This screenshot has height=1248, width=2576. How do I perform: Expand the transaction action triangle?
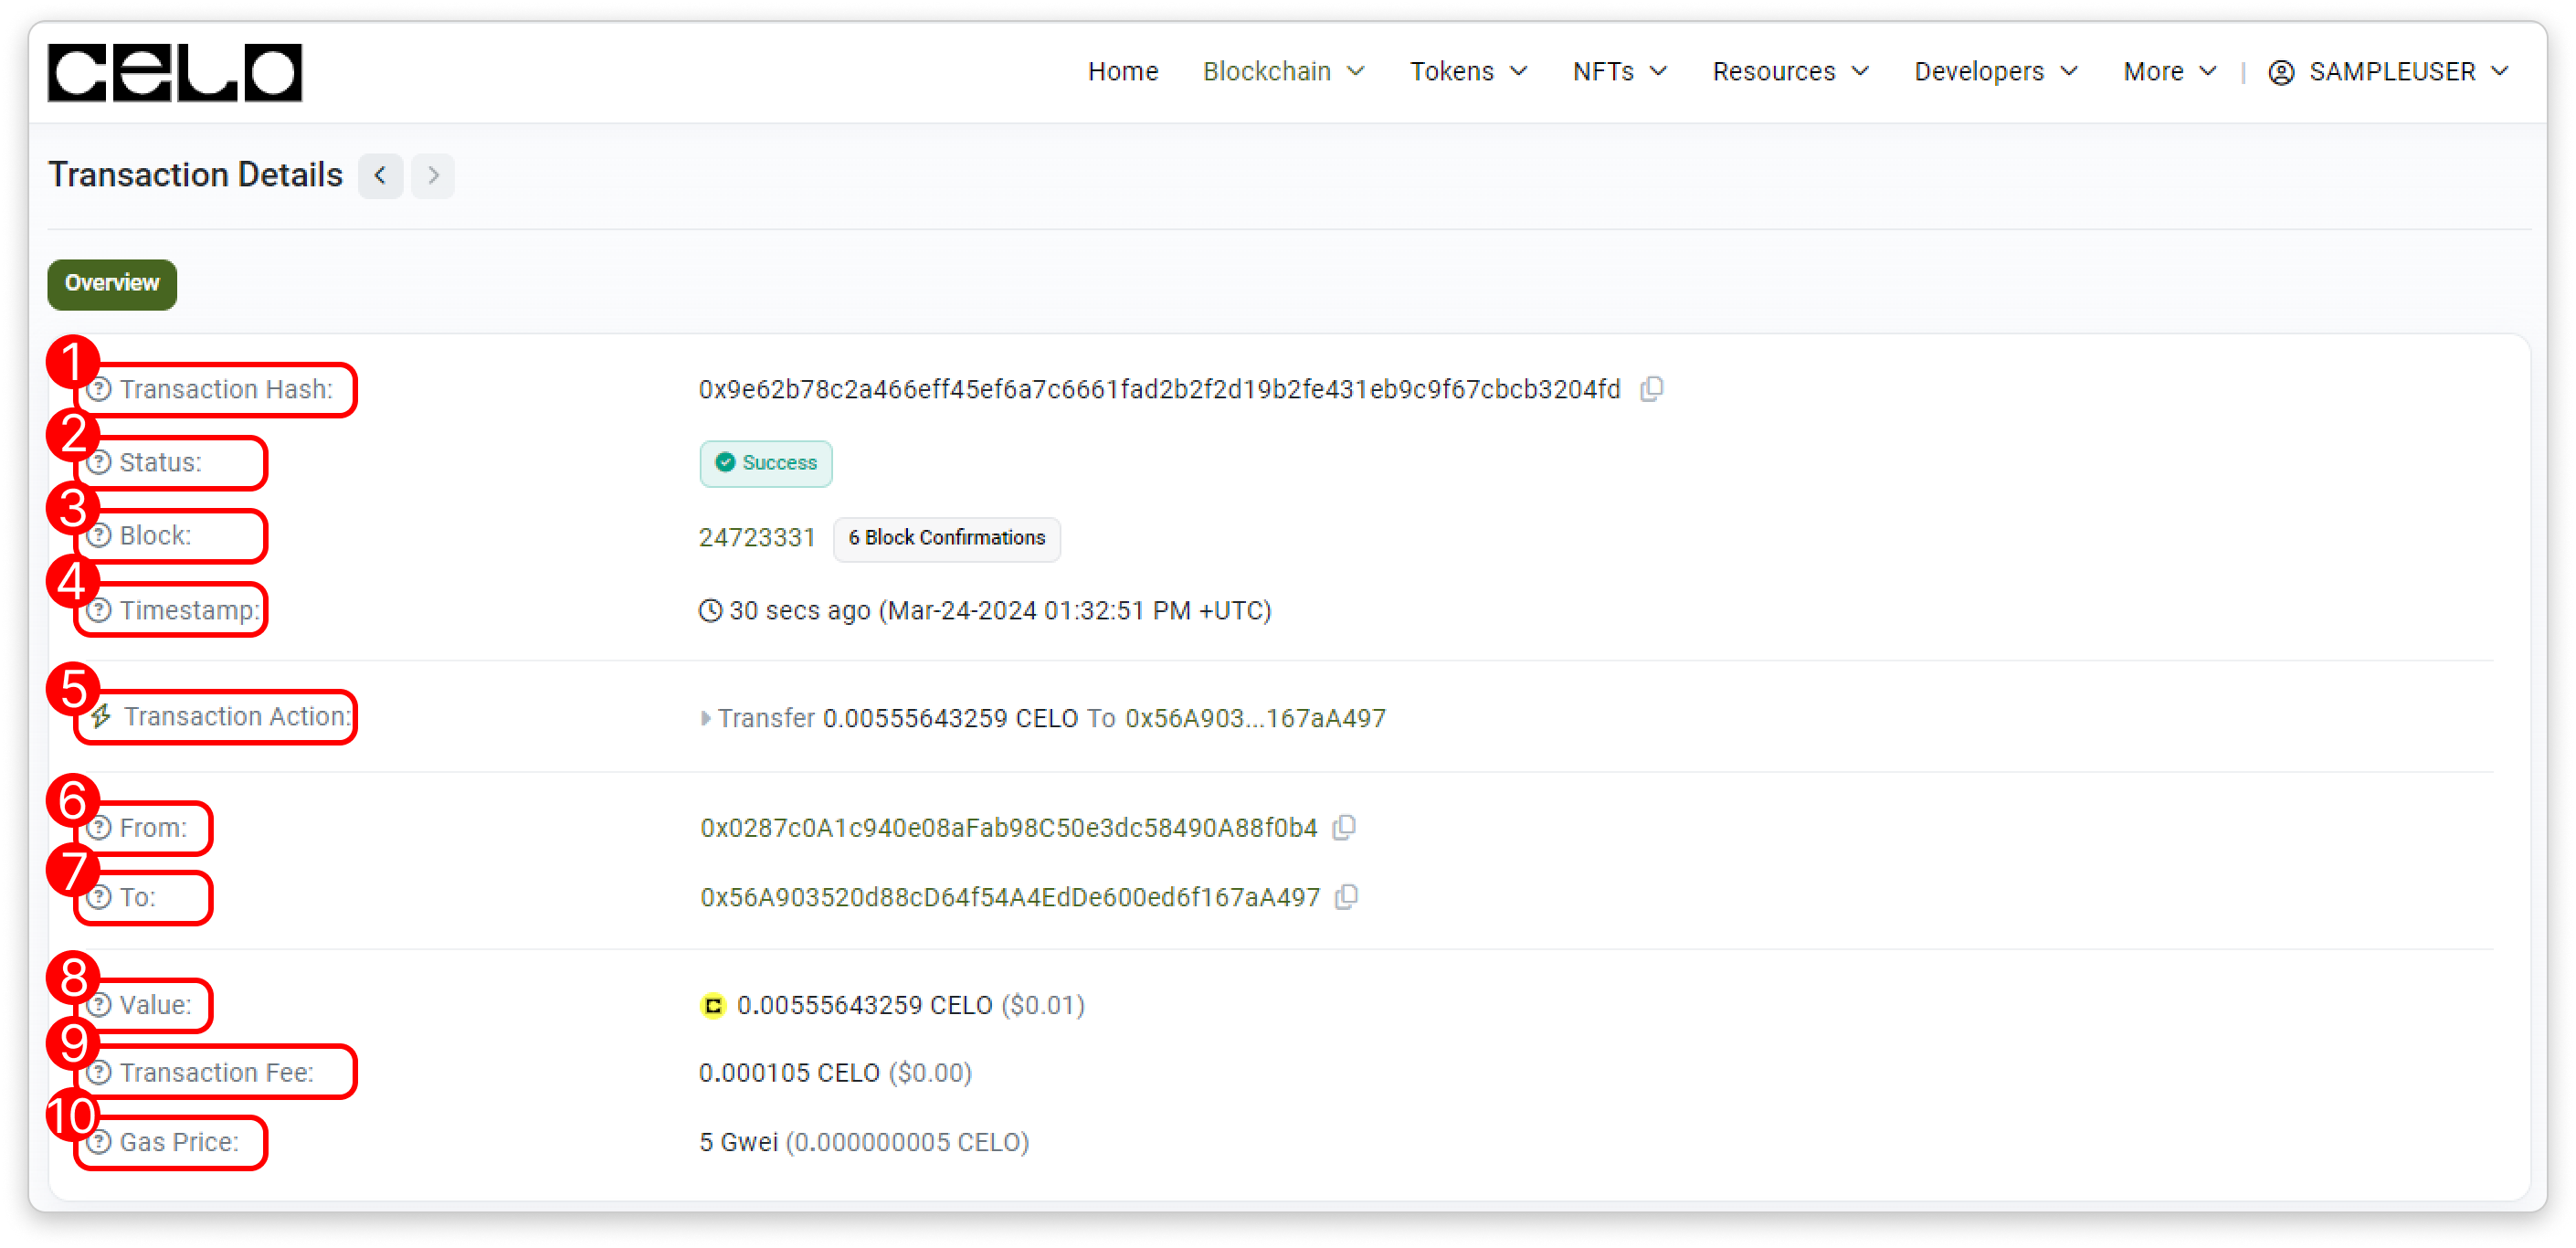705,718
